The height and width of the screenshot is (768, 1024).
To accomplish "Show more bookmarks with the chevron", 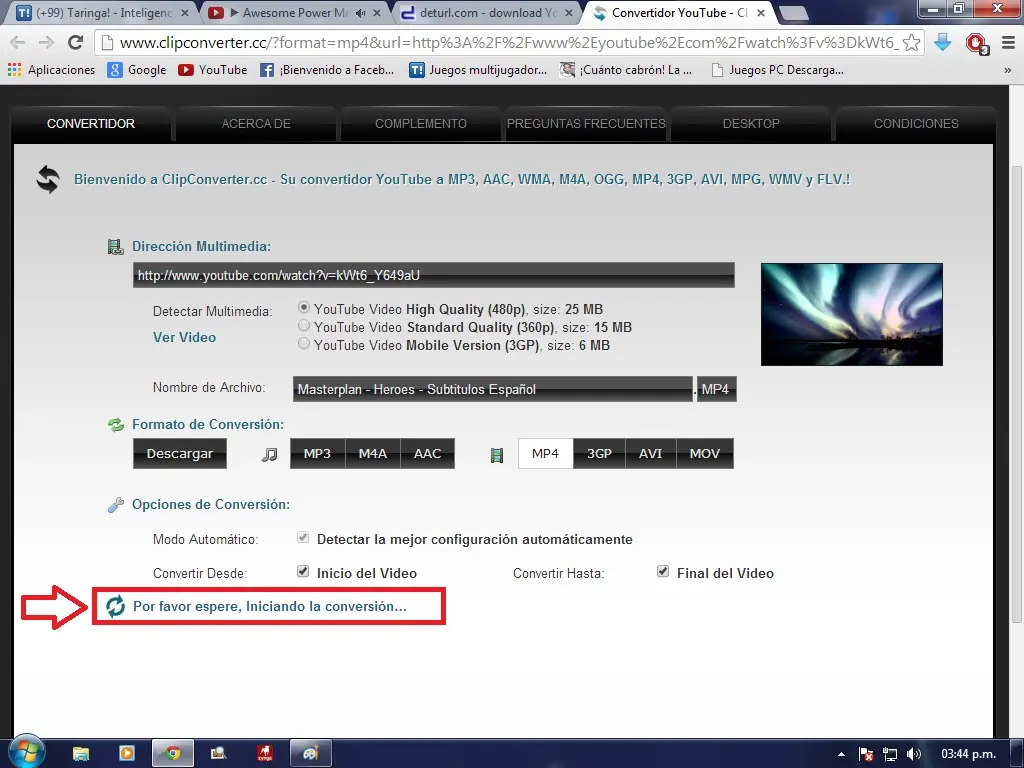I will pos(1008,70).
